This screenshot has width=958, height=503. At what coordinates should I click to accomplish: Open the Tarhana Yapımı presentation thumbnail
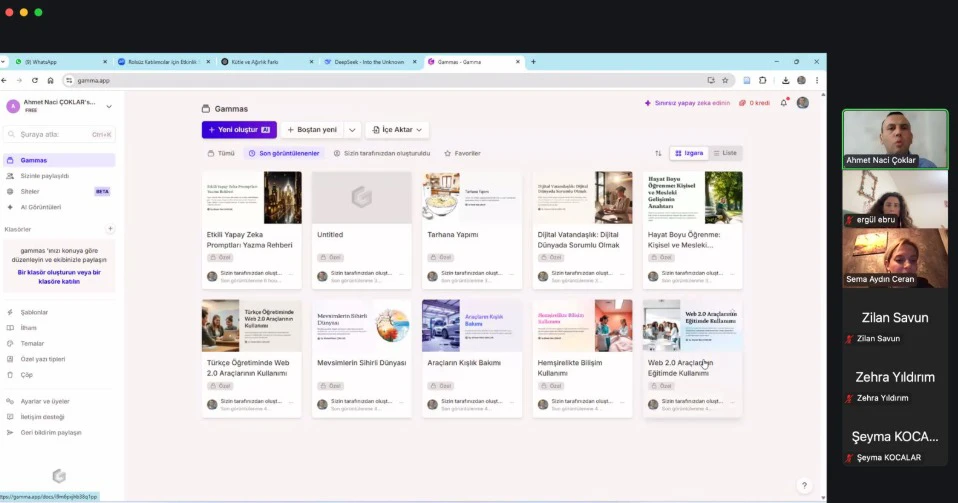click(471, 197)
